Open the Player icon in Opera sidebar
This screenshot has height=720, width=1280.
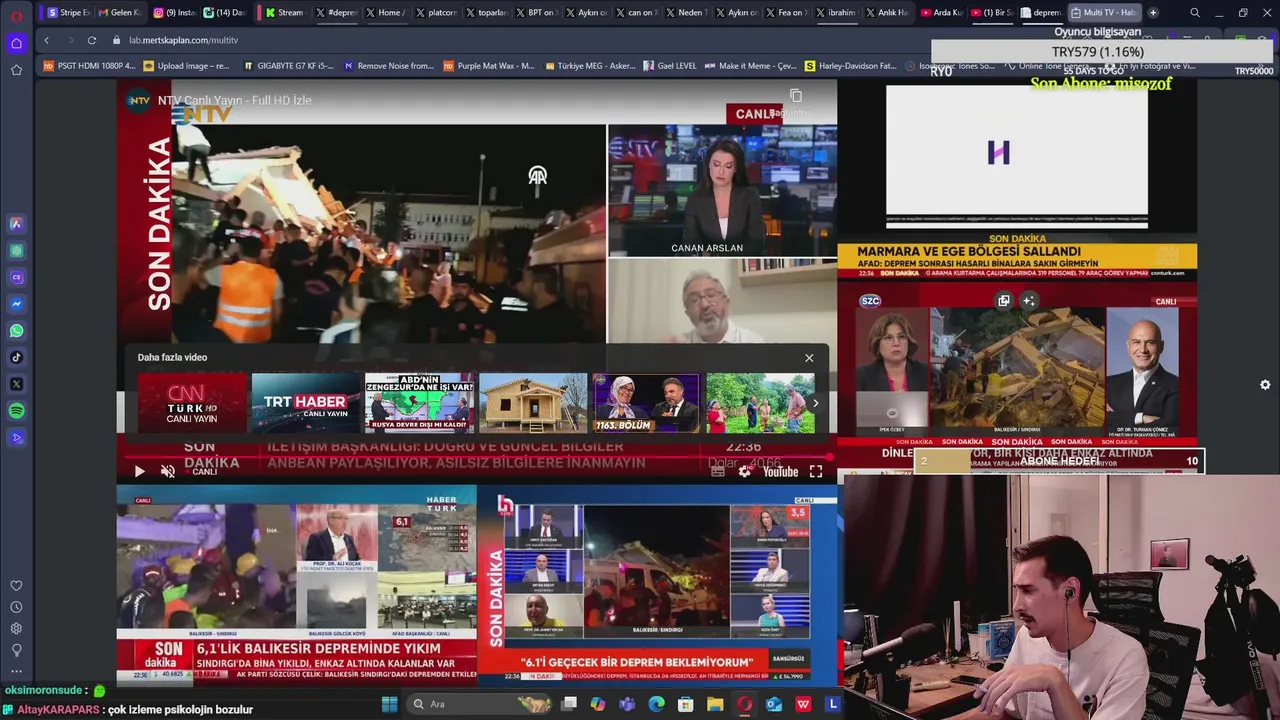pos(16,438)
